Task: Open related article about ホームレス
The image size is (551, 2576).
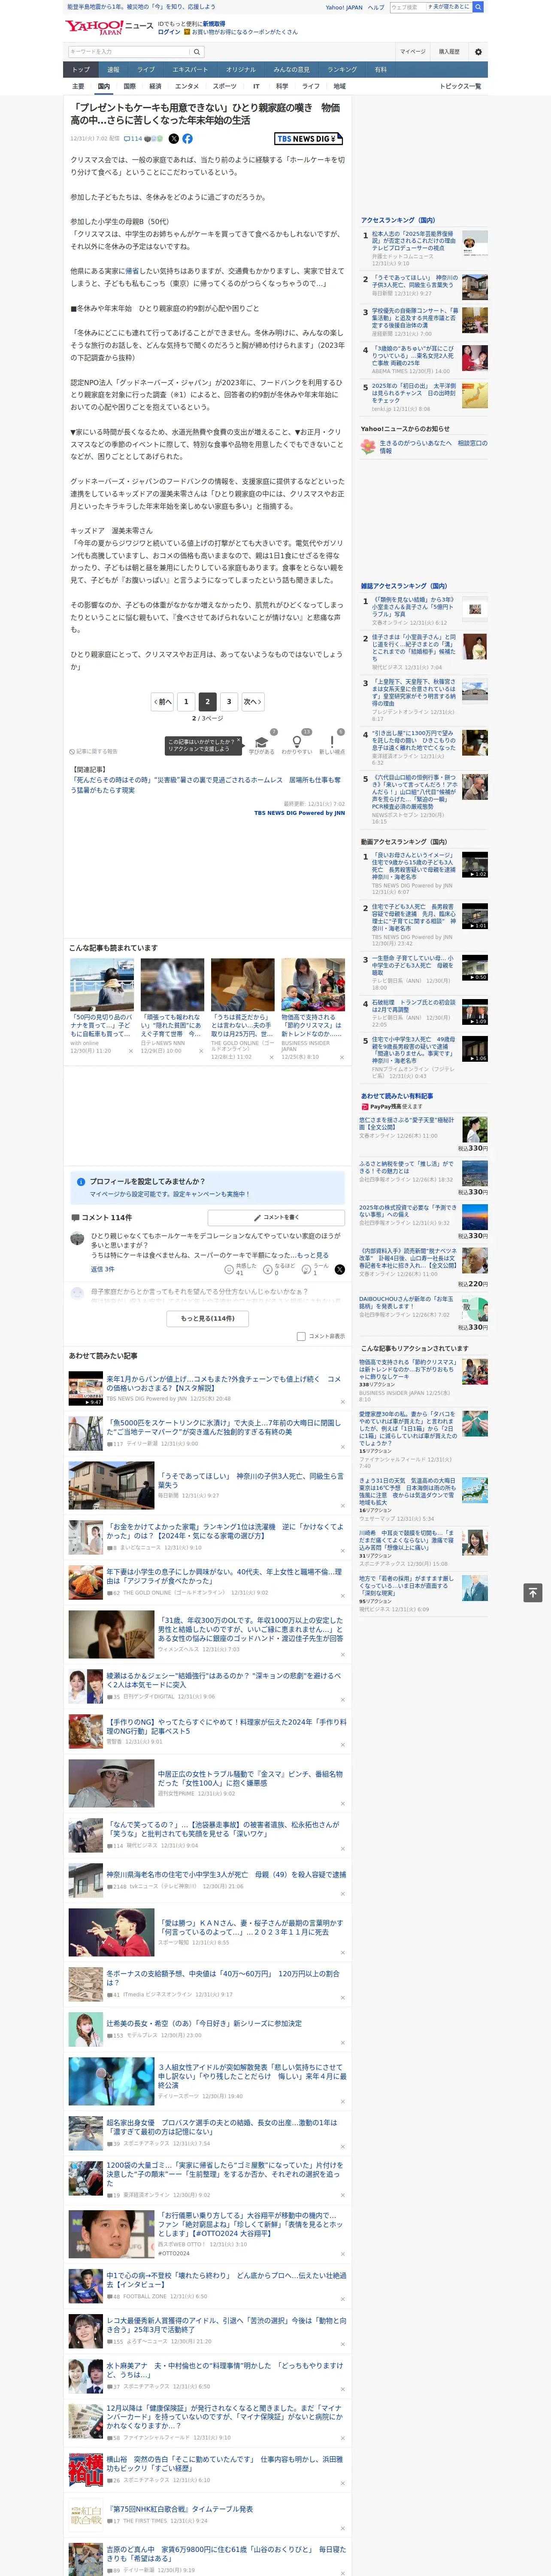Action: pos(205,784)
